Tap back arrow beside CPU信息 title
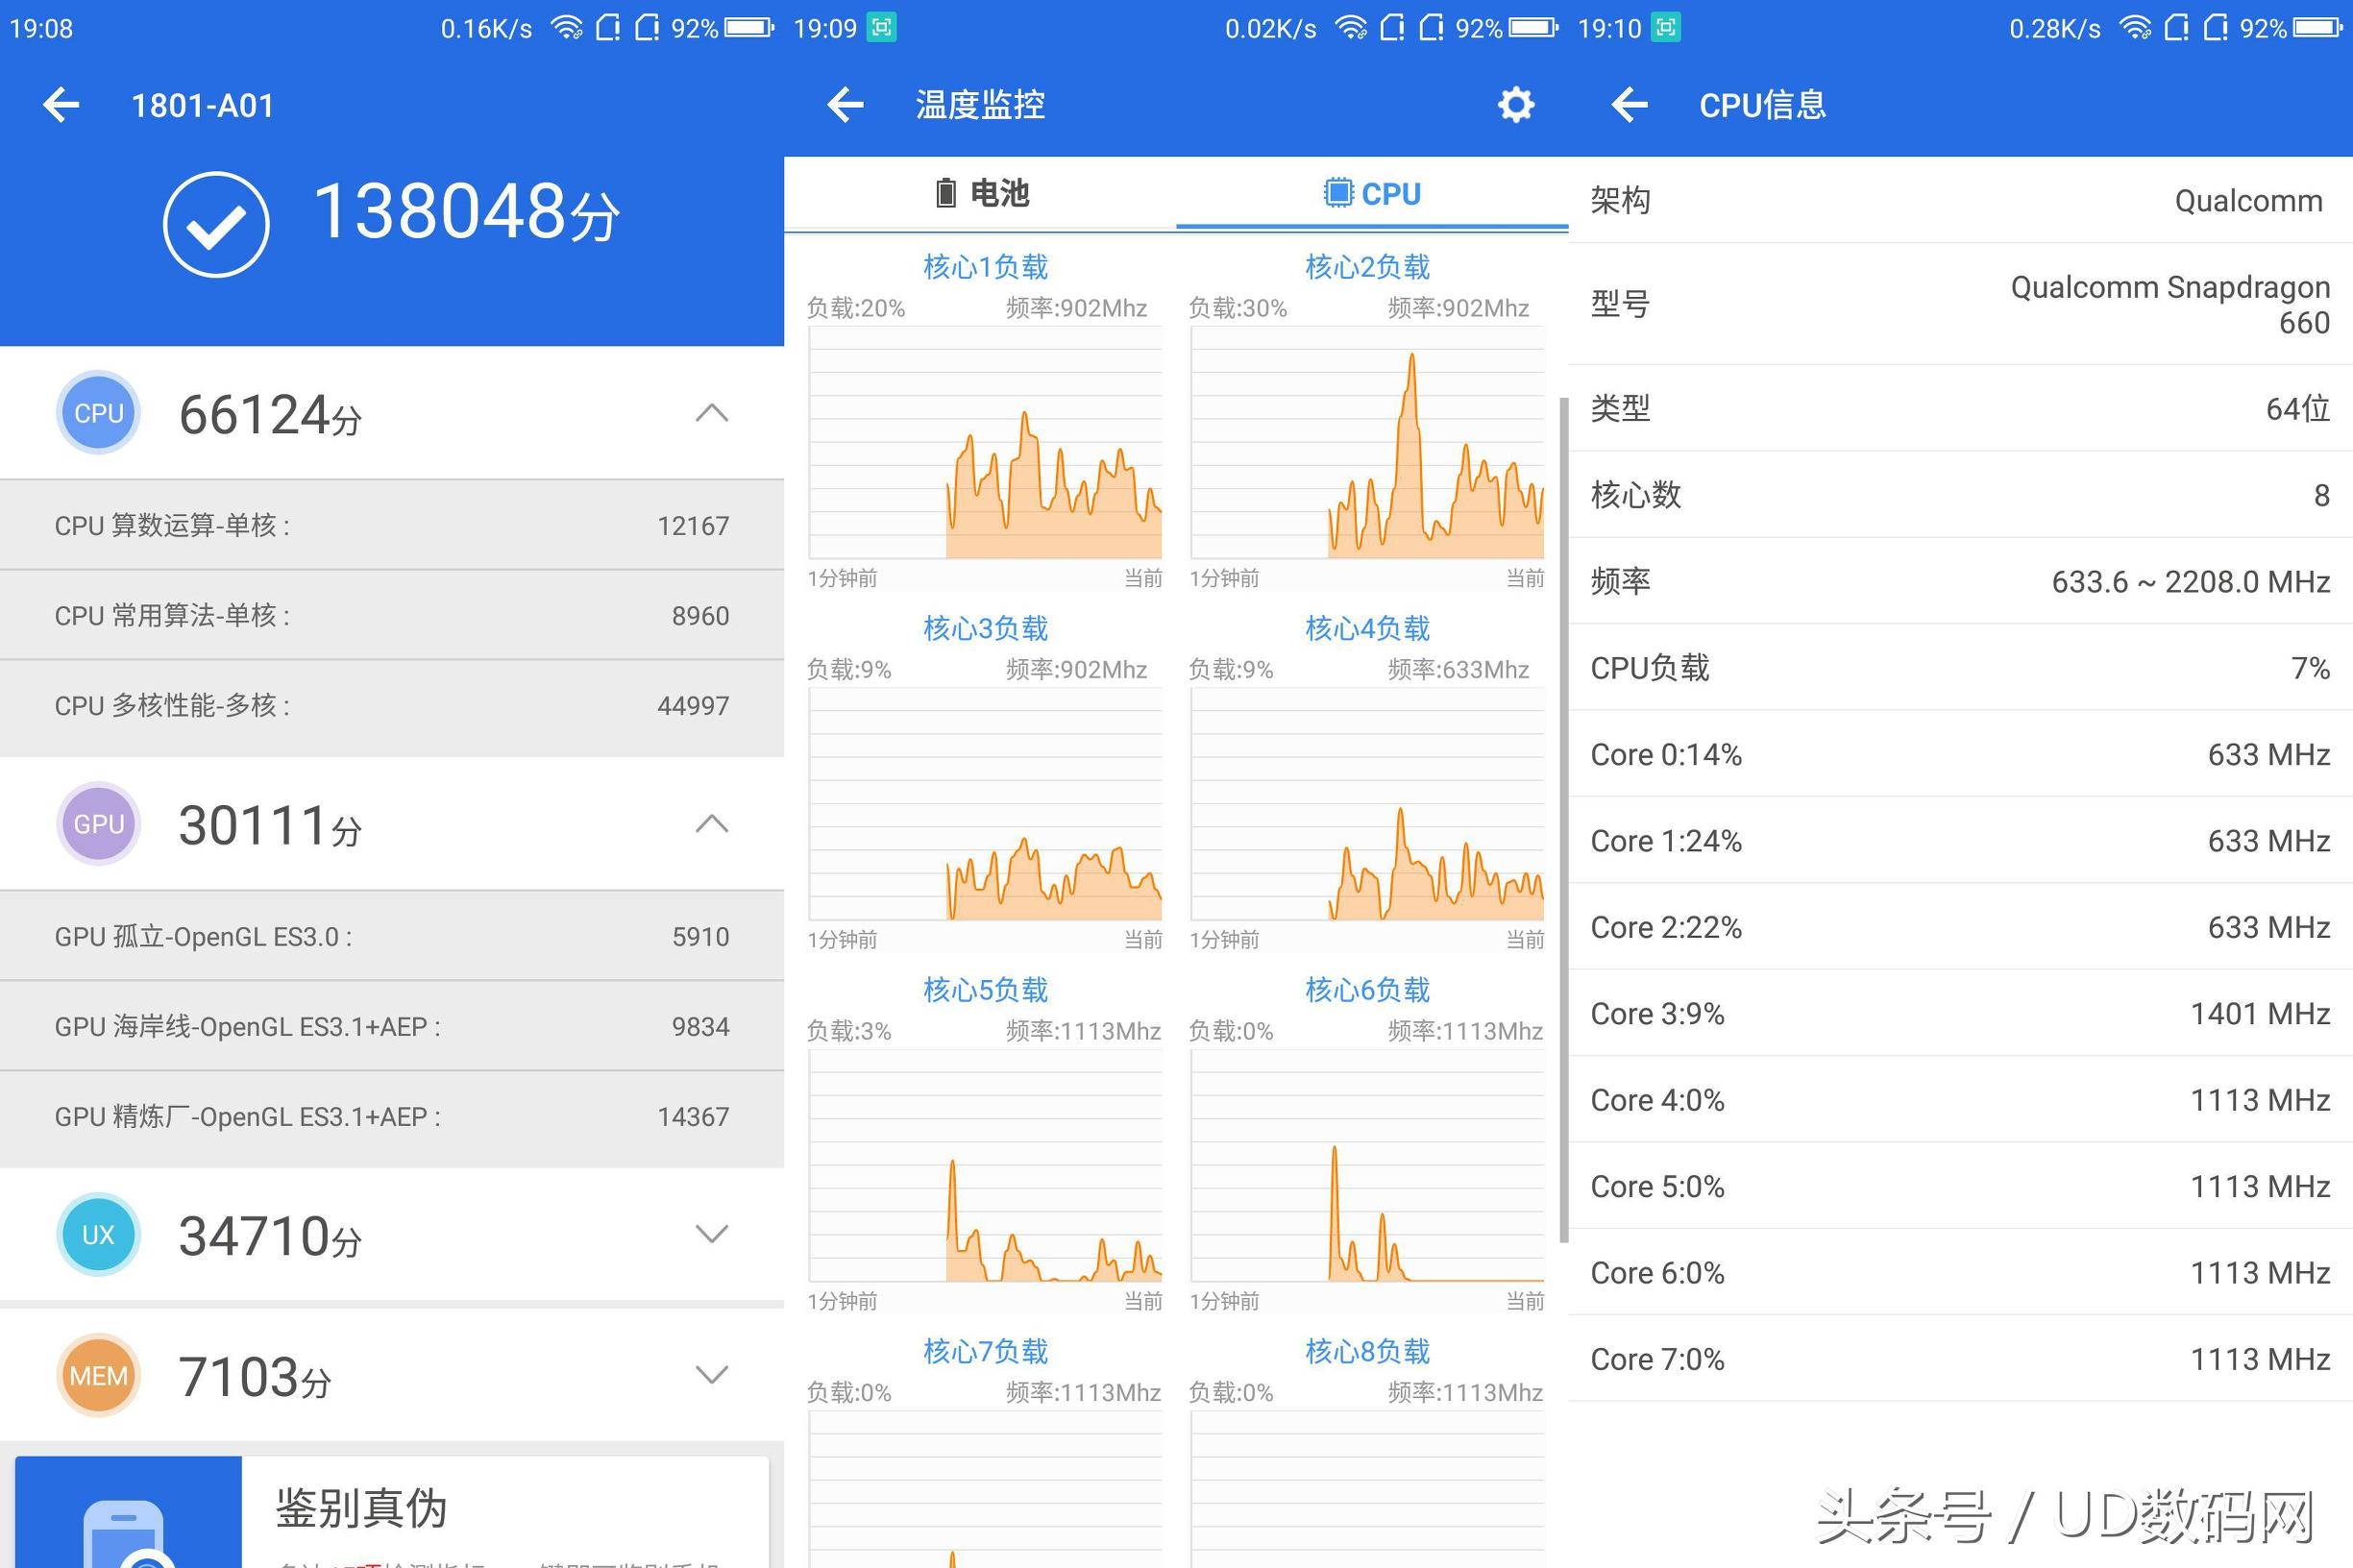2353x1568 pixels. point(1629,105)
